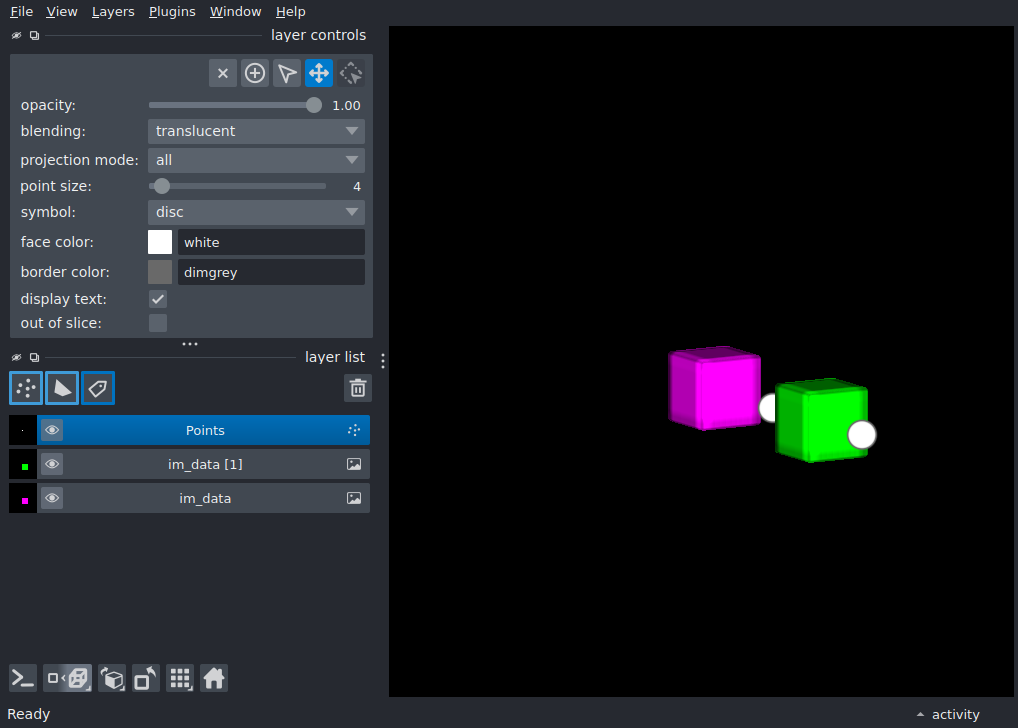The height and width of the screenshot is (728, 1018).
Task: Click the Ready status text
Action: point(29,714)
